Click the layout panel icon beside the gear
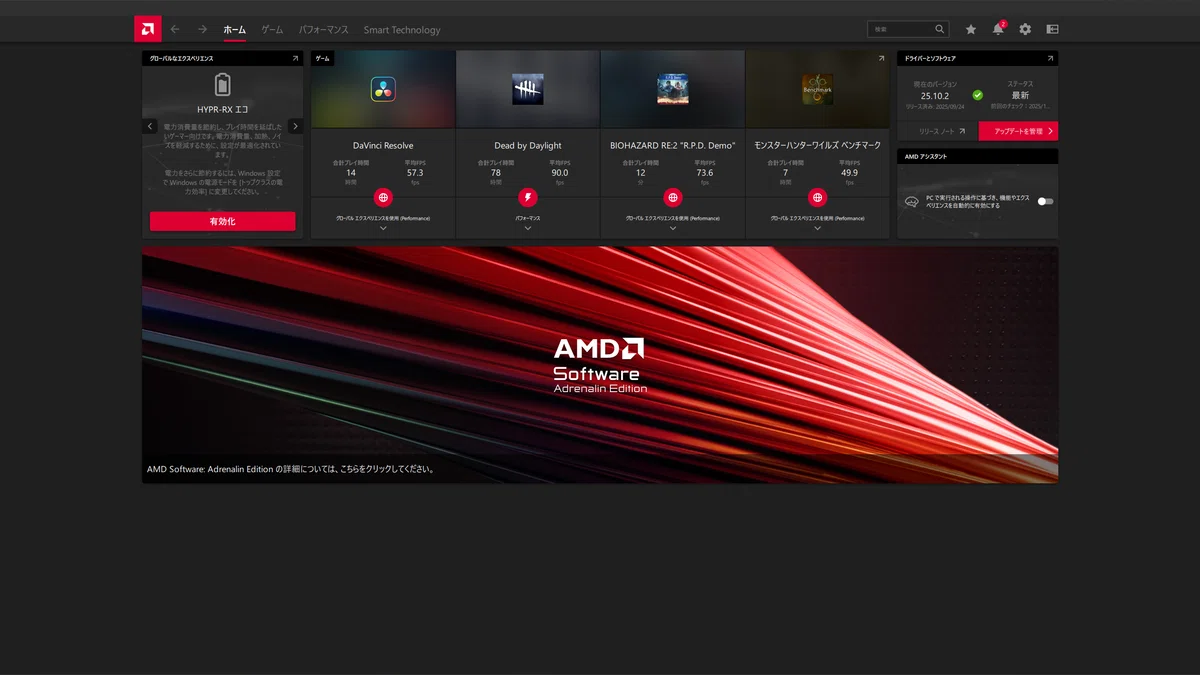Viewport: 1200px width, 675px height. point(1052,29)
